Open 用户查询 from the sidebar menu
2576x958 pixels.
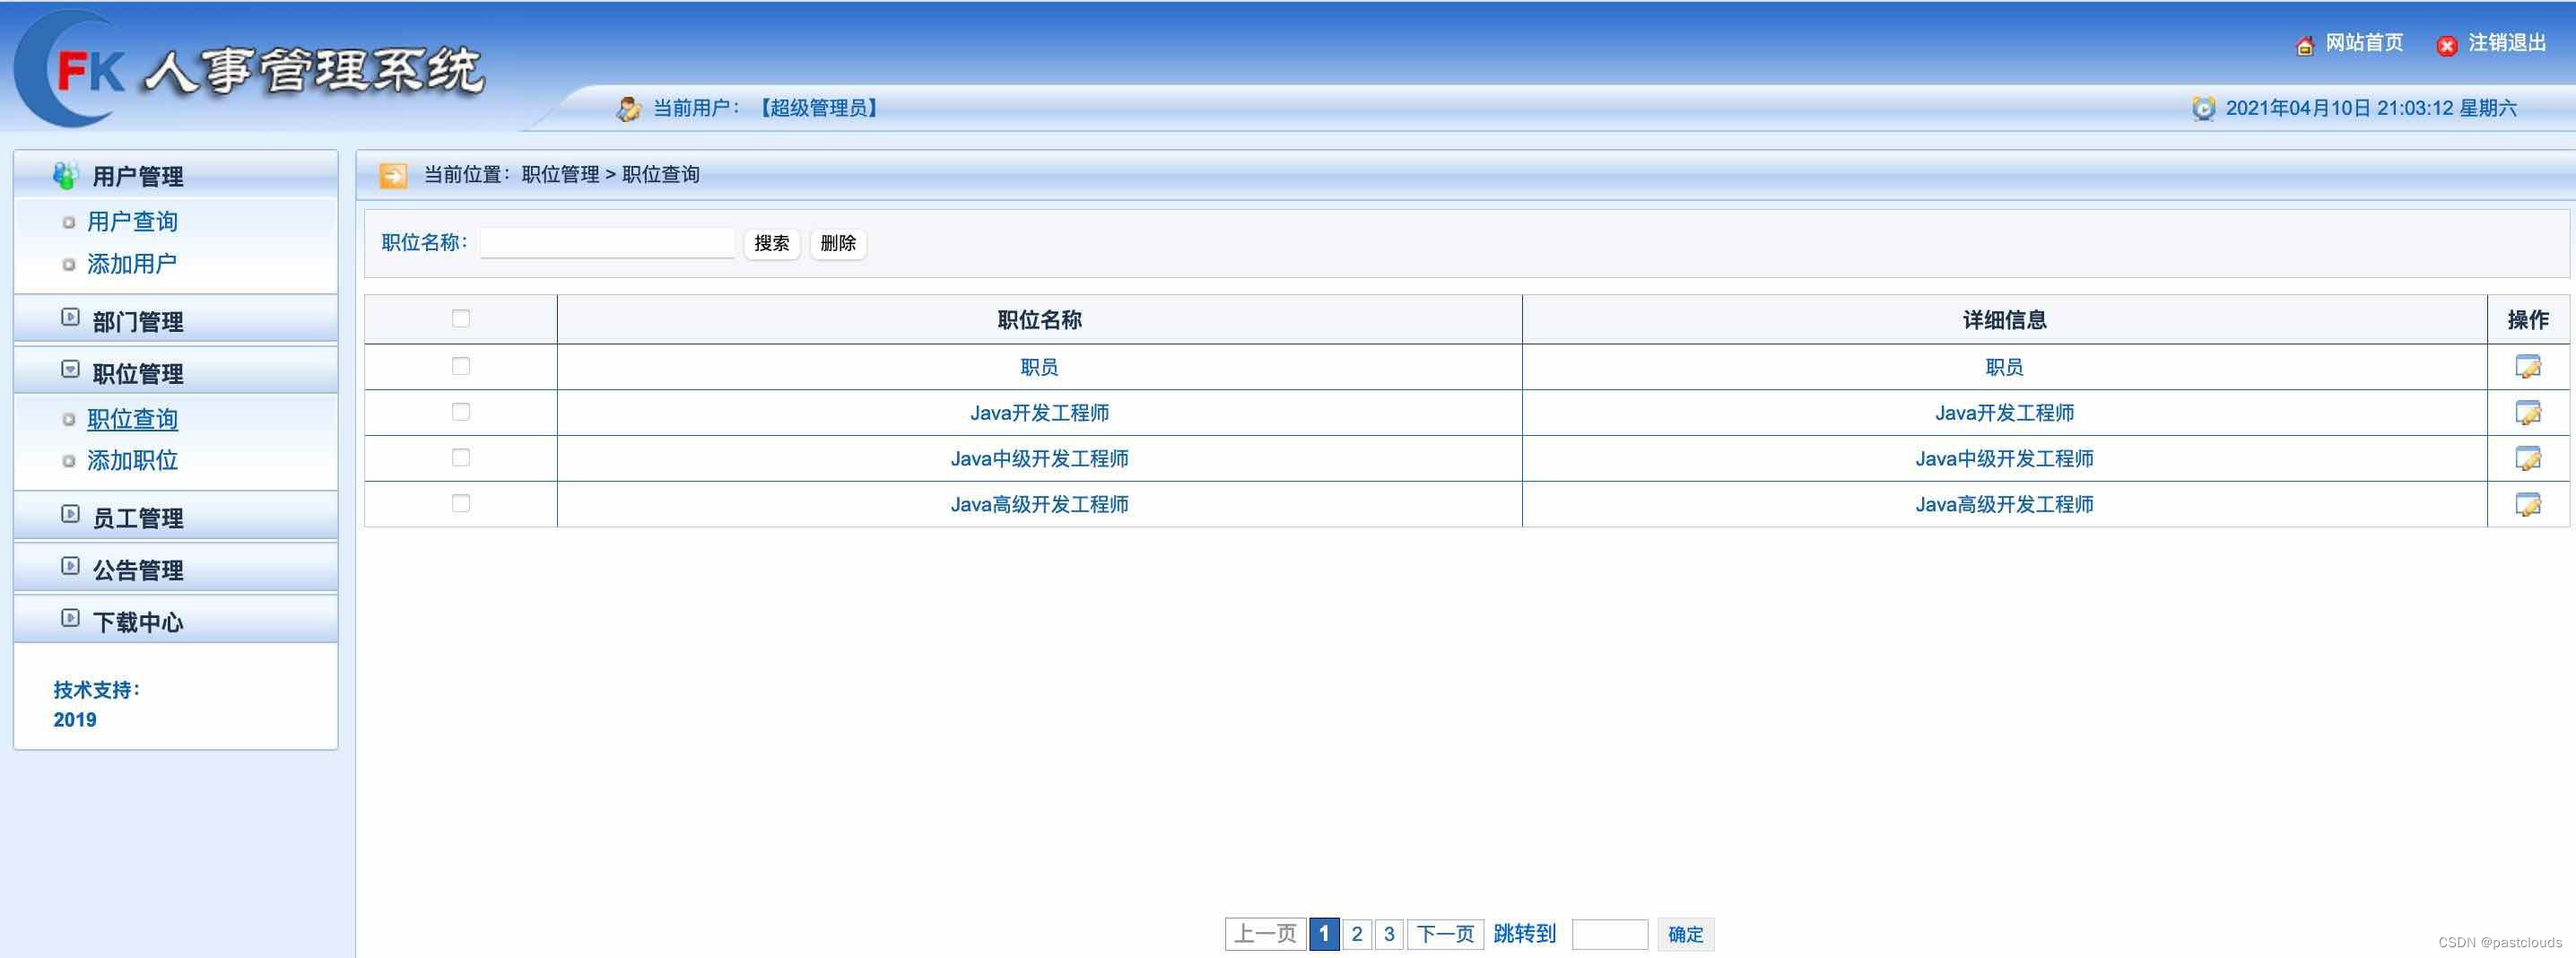click(x=132, y=221)
